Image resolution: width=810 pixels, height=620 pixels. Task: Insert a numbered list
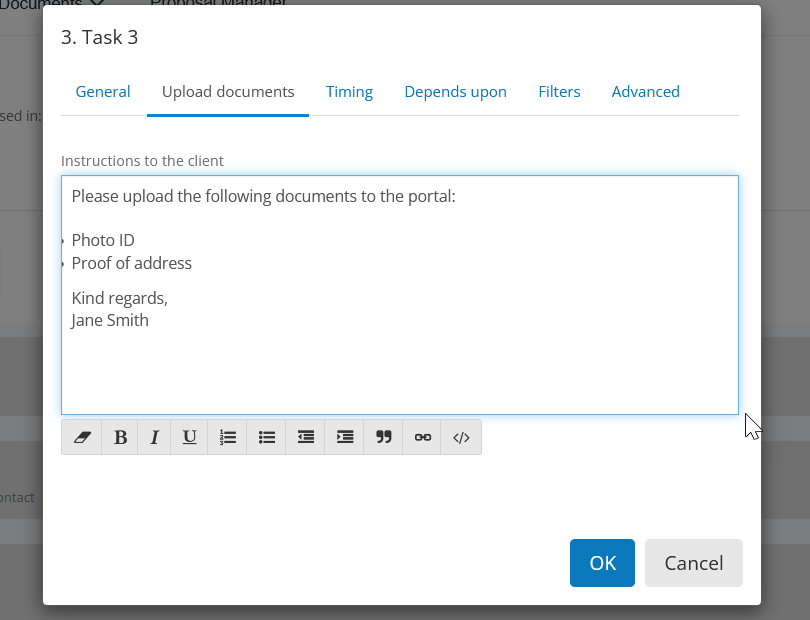coord(227,437)
